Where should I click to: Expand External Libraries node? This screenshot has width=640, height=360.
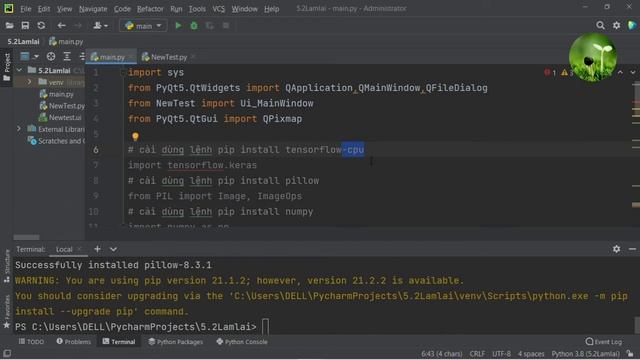[19, 129]
